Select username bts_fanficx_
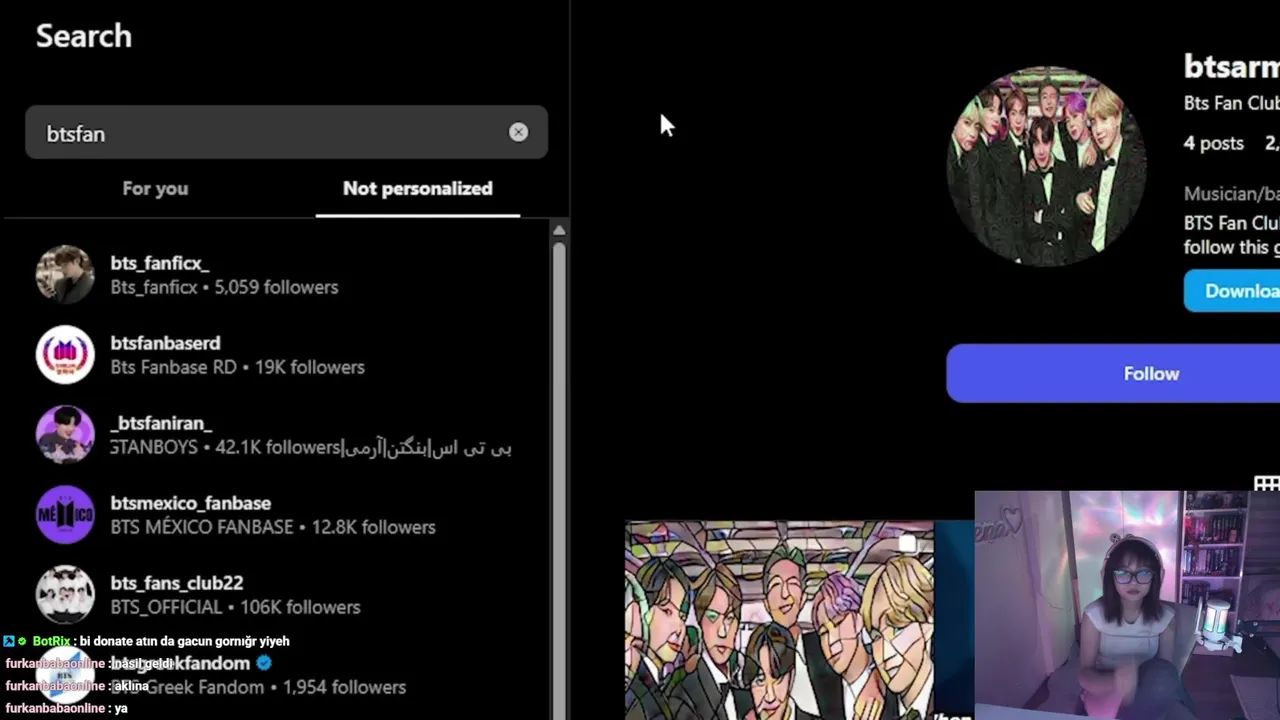The height and width of the screenshot is (720, 1280). tap(160, 263)
